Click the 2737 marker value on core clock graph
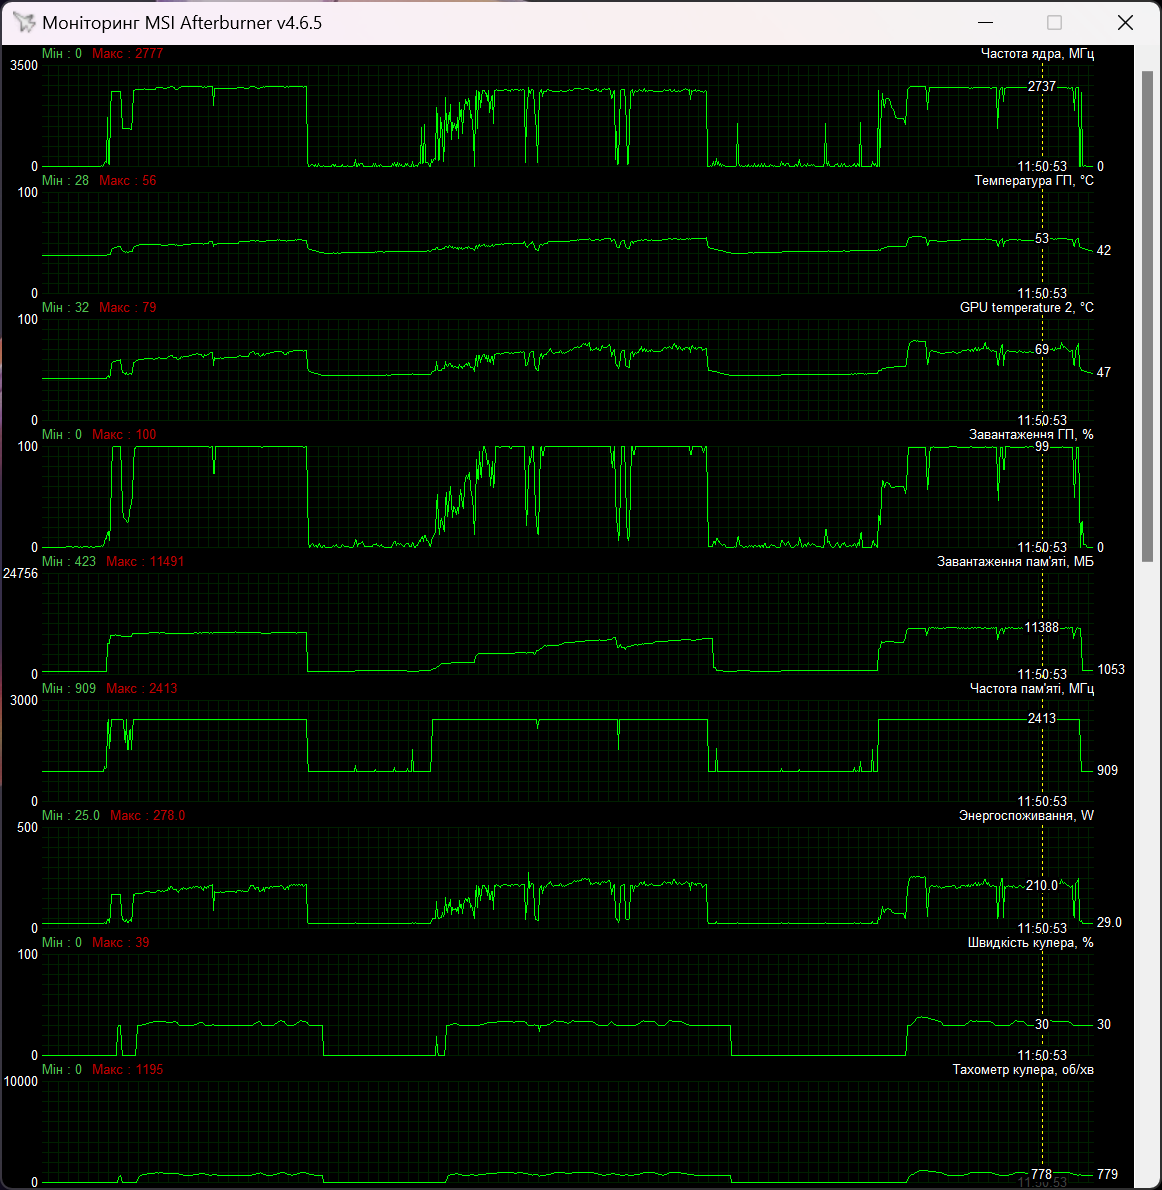The height and width of the screenshot is (1190, 1162). (x=1041, y=86)
